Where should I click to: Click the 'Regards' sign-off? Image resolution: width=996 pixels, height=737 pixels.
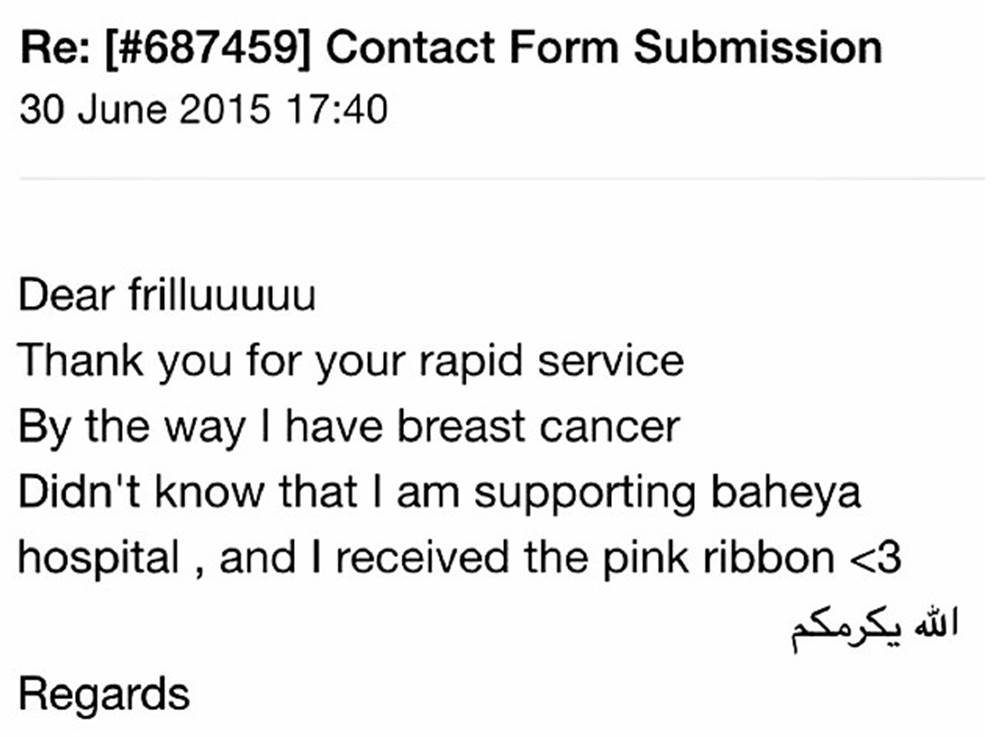[x=104, y=694]
